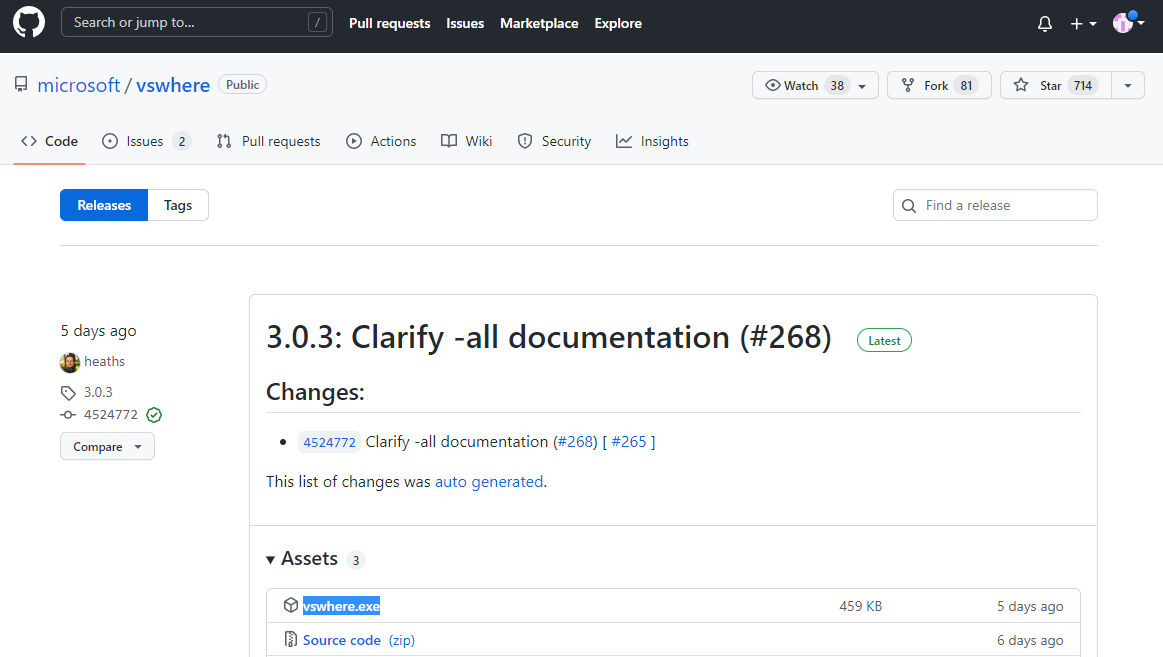1163x657 pixels.
Task: Open the repository Pull requests tab
Action: click(268, 141)
